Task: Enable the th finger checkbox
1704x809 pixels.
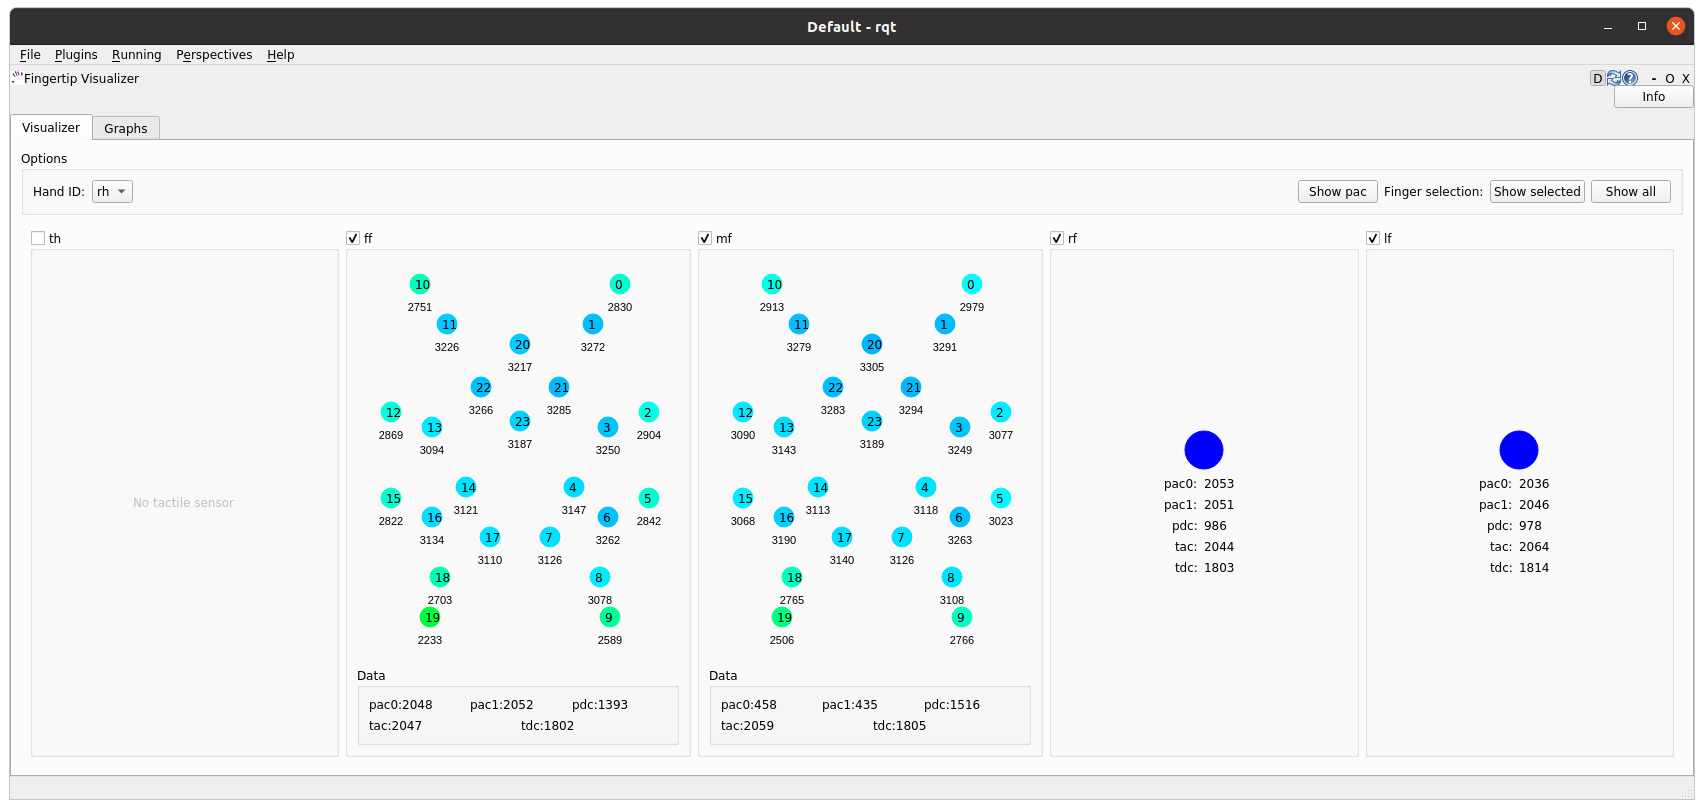Action: pyautogui.click(x=38, y=238)
